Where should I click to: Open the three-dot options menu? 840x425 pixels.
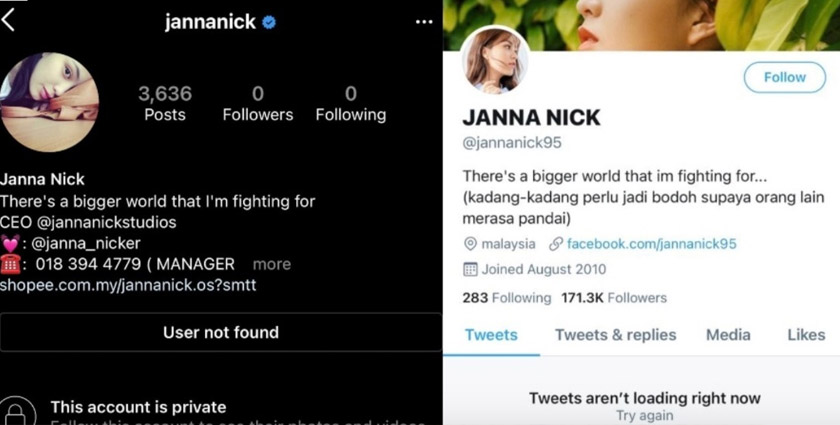pos(424,22)
